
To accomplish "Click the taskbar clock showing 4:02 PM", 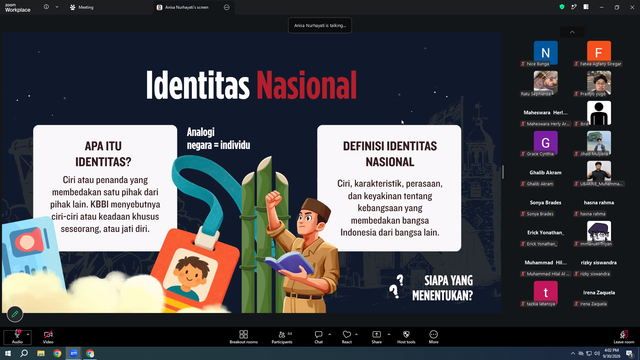I will pos(611,353).
